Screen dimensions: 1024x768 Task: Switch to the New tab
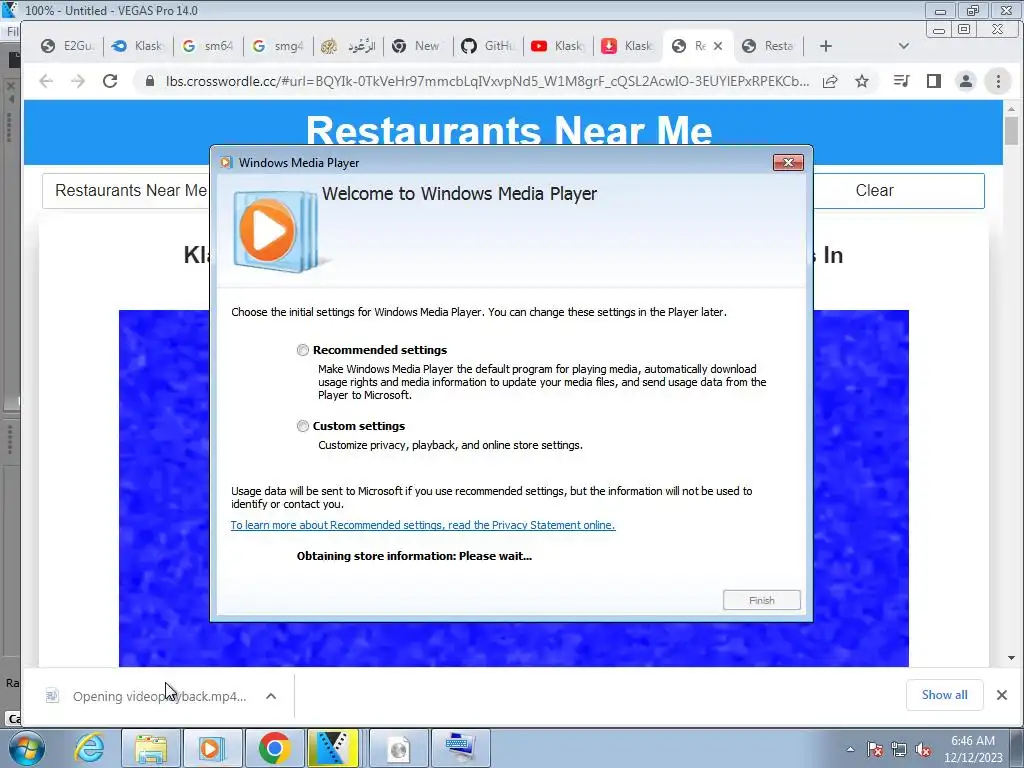click(x=419, y=46)
